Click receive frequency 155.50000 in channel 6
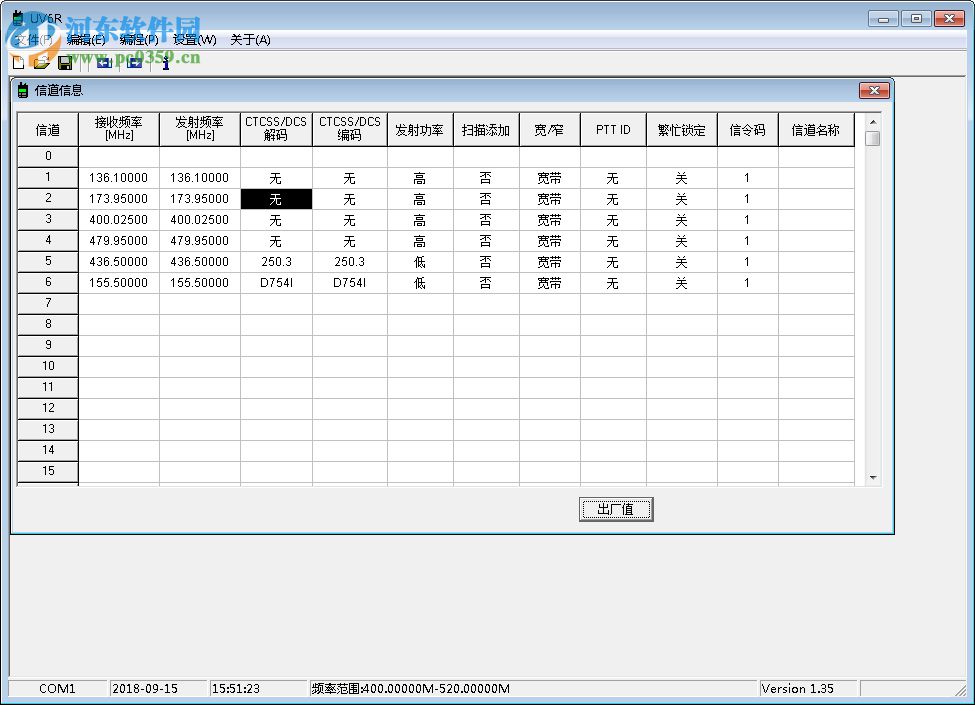 (119, 283)
